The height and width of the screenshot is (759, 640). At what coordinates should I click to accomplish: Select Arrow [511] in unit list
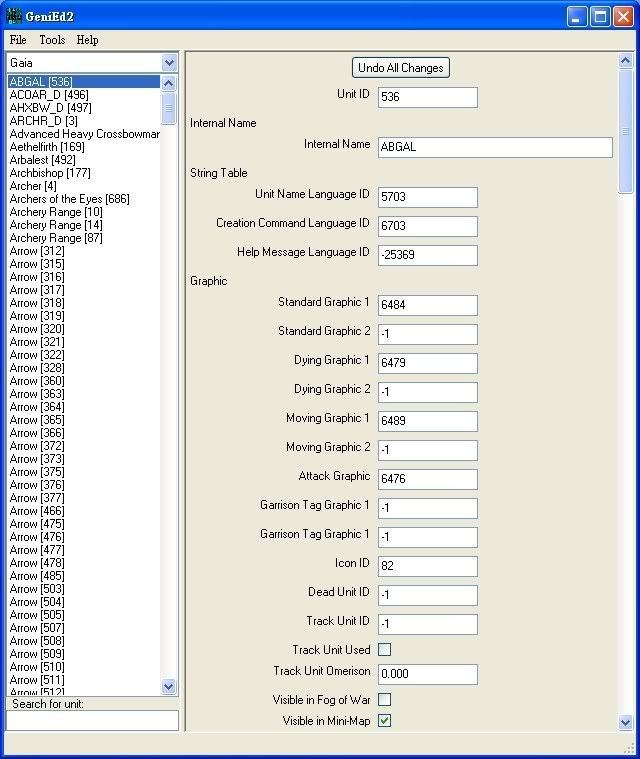(84, 680)
